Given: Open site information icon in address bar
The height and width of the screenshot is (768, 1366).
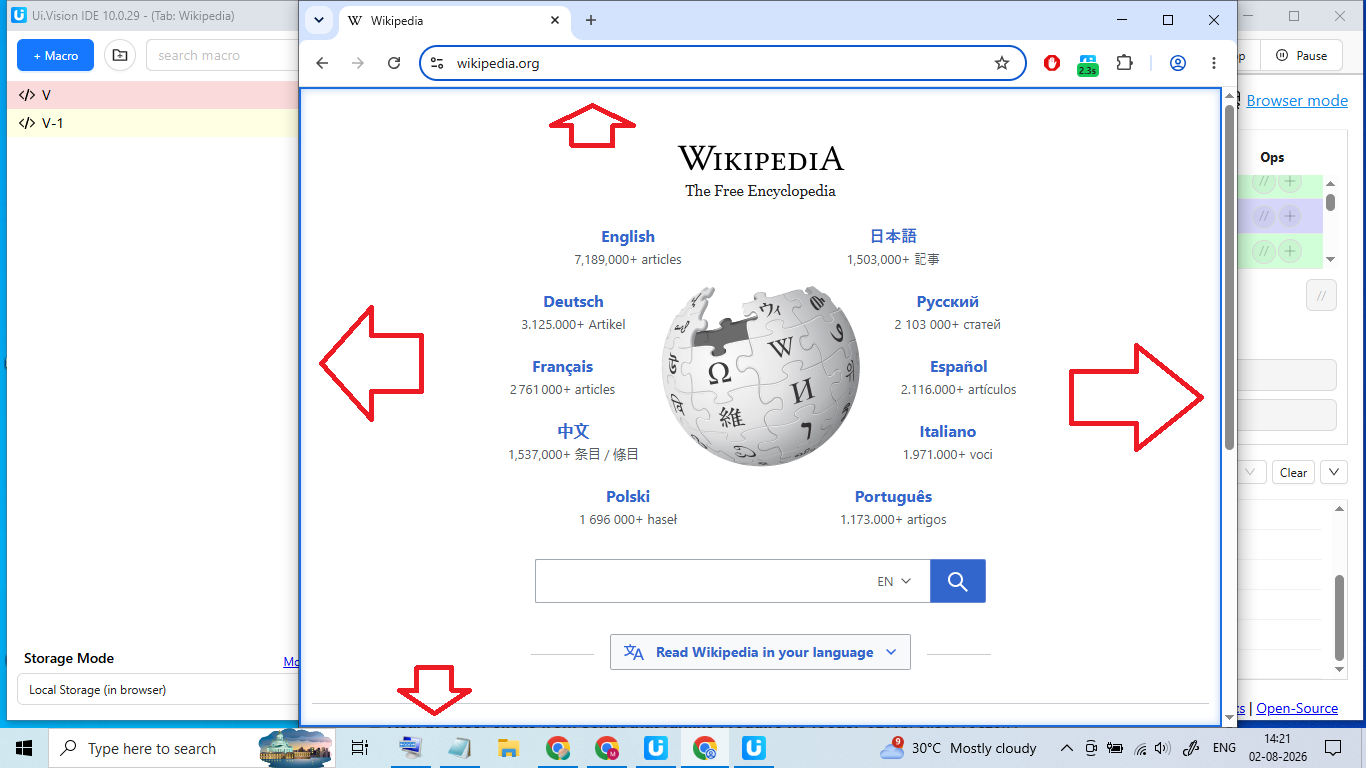Looking at the screenshot, I should pyautogui.click(x=436, y=63).
